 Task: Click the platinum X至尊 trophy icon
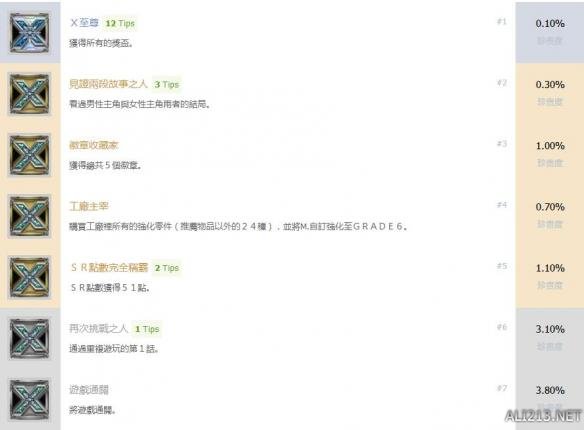click(x=29, y=33)
